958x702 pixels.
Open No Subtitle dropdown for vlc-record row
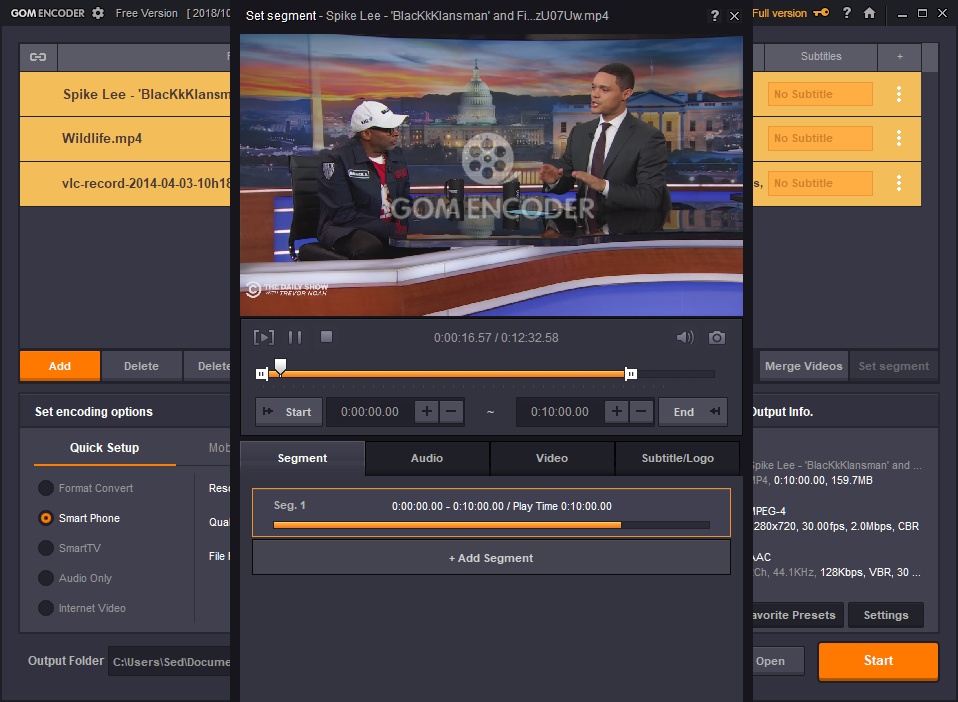click(820, 183)
